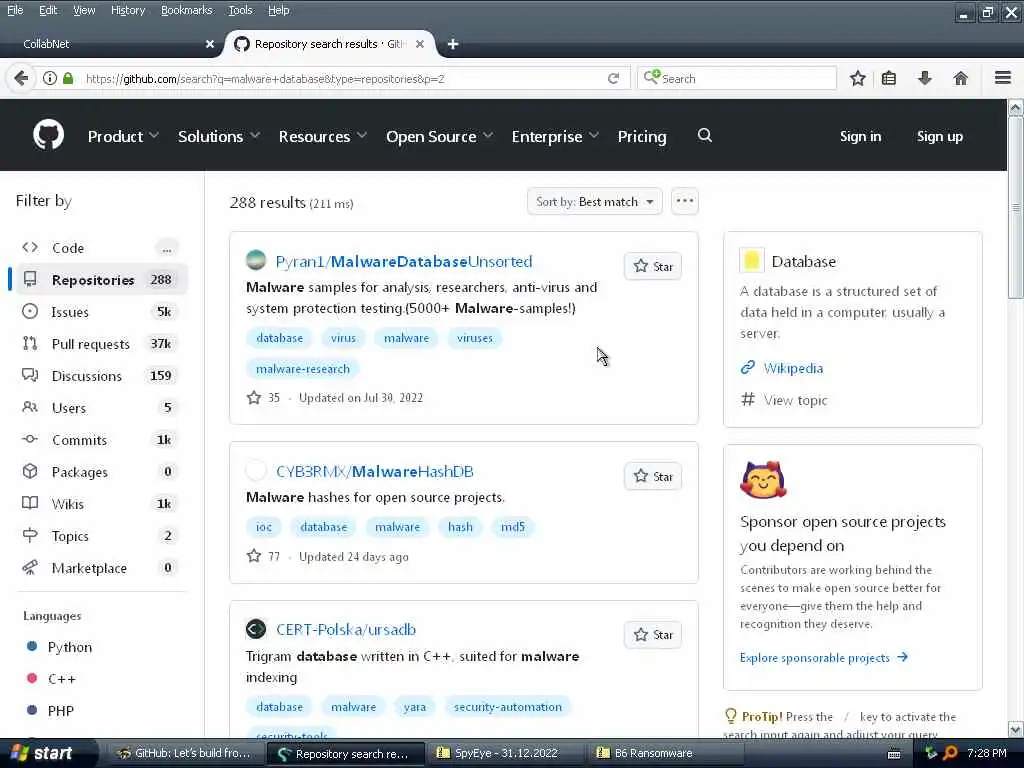The width and height of the screenshot is (1024, 768).
Task: Click the CERT-Polska repository avatar
Action: pos(256,629)
